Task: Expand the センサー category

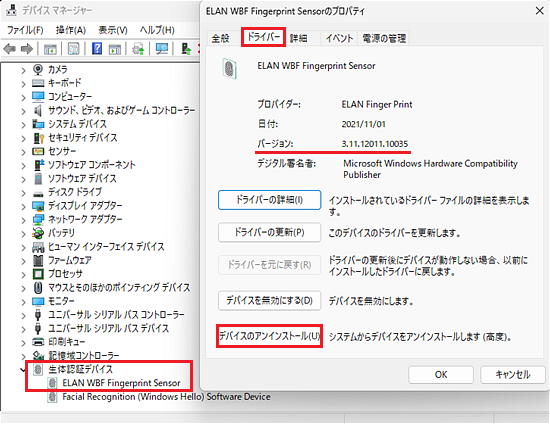Action: 23,152
